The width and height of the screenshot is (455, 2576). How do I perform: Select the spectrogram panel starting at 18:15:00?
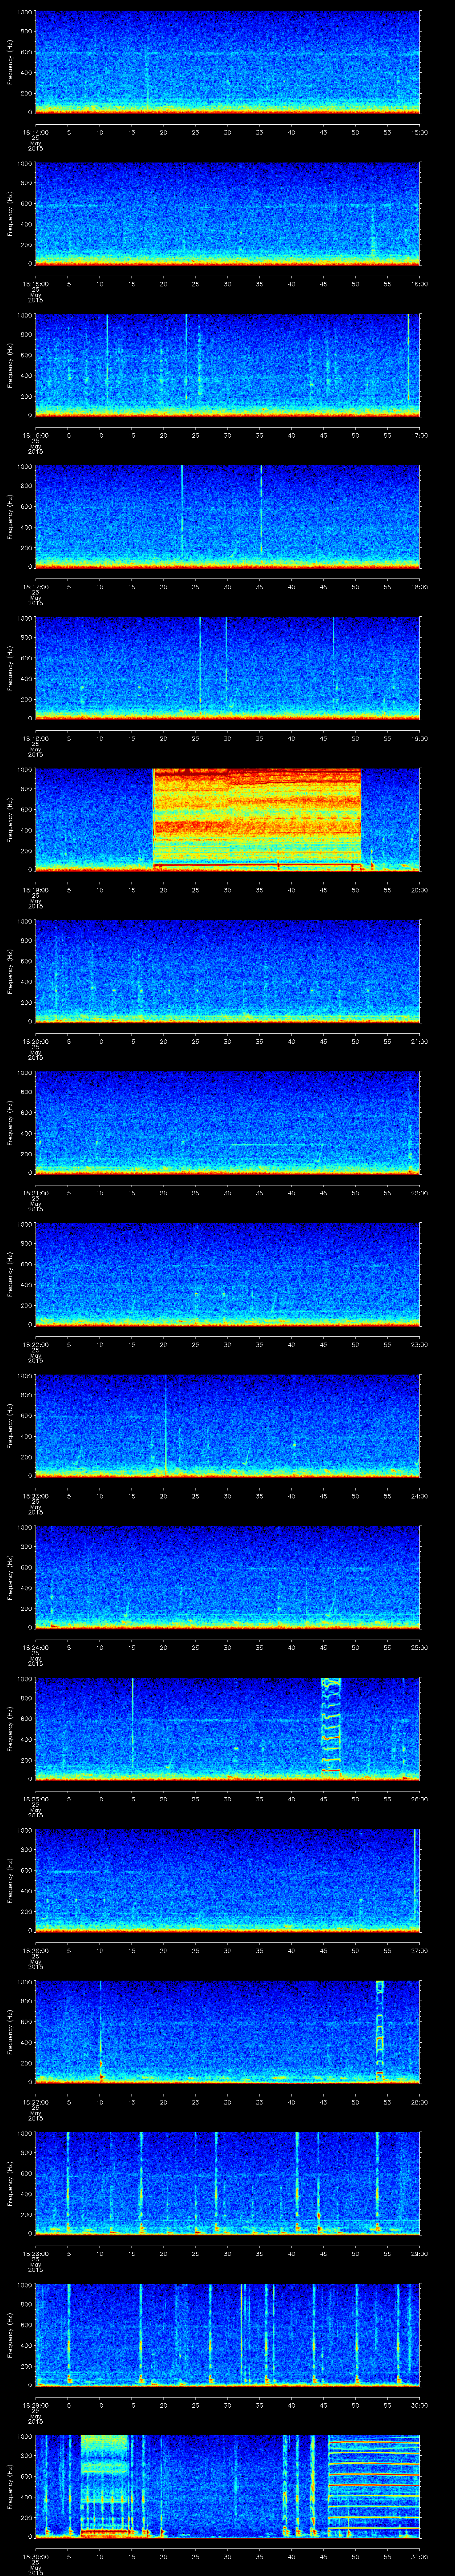point(228,214)
